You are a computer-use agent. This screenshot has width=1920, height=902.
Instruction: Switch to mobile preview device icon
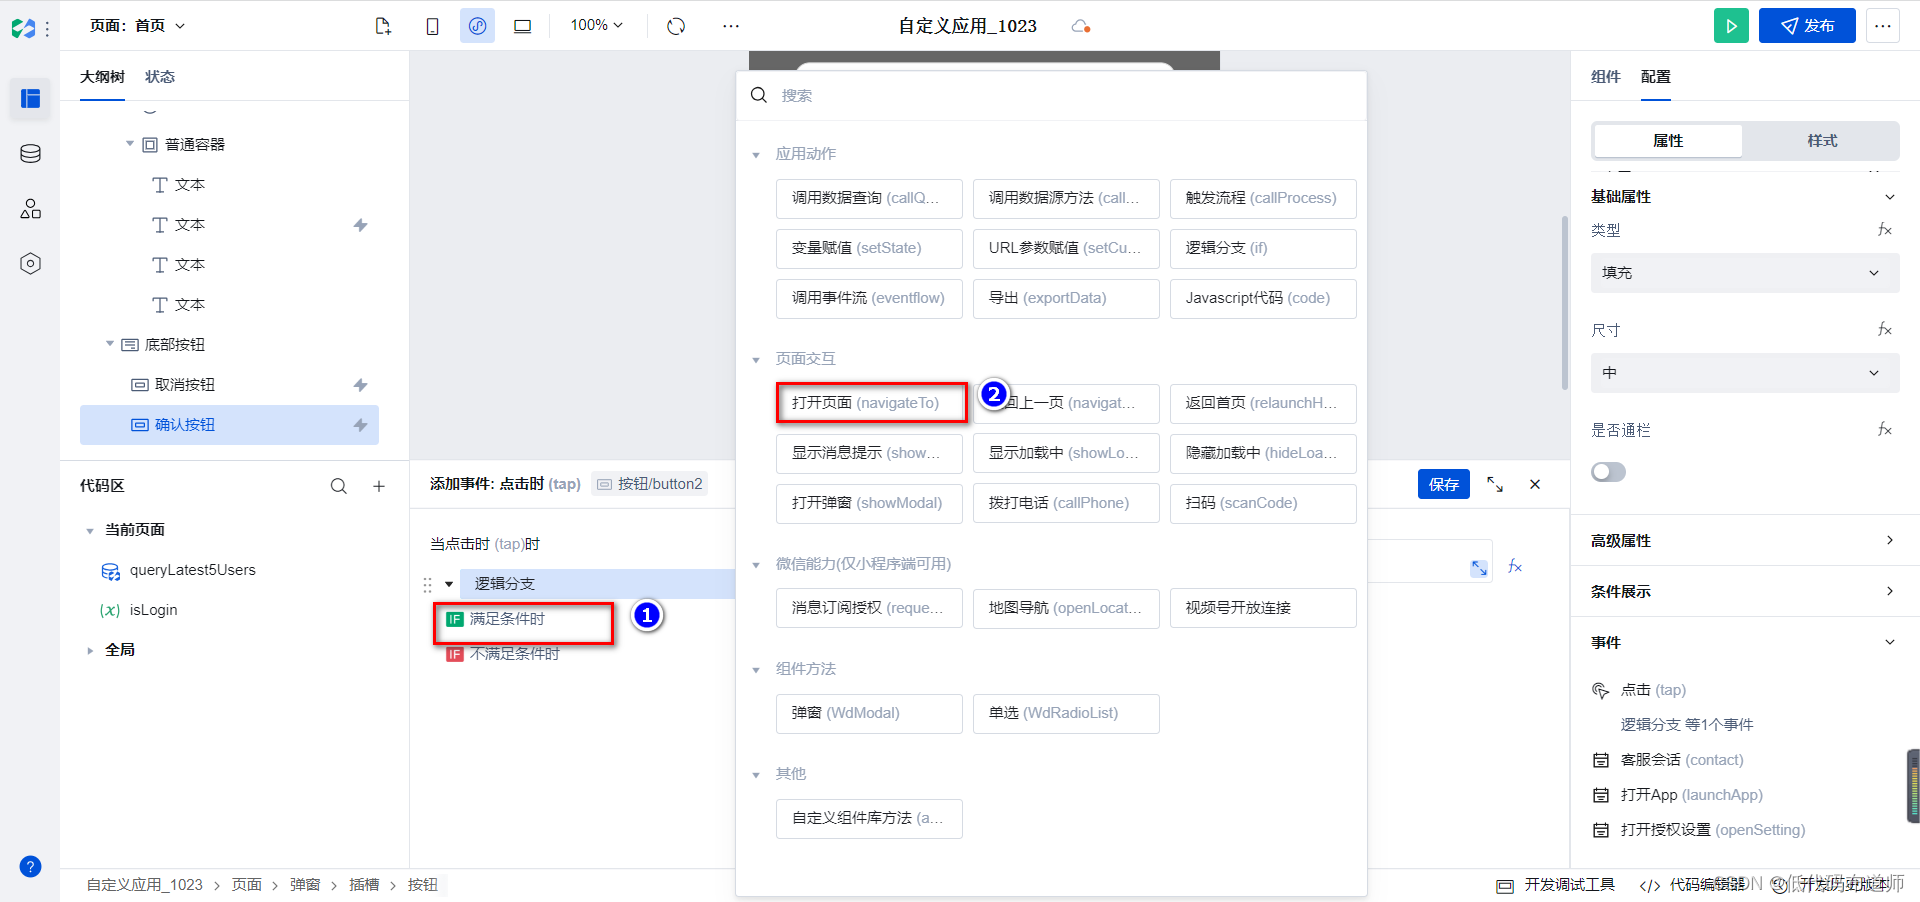[x=432, y=26]
